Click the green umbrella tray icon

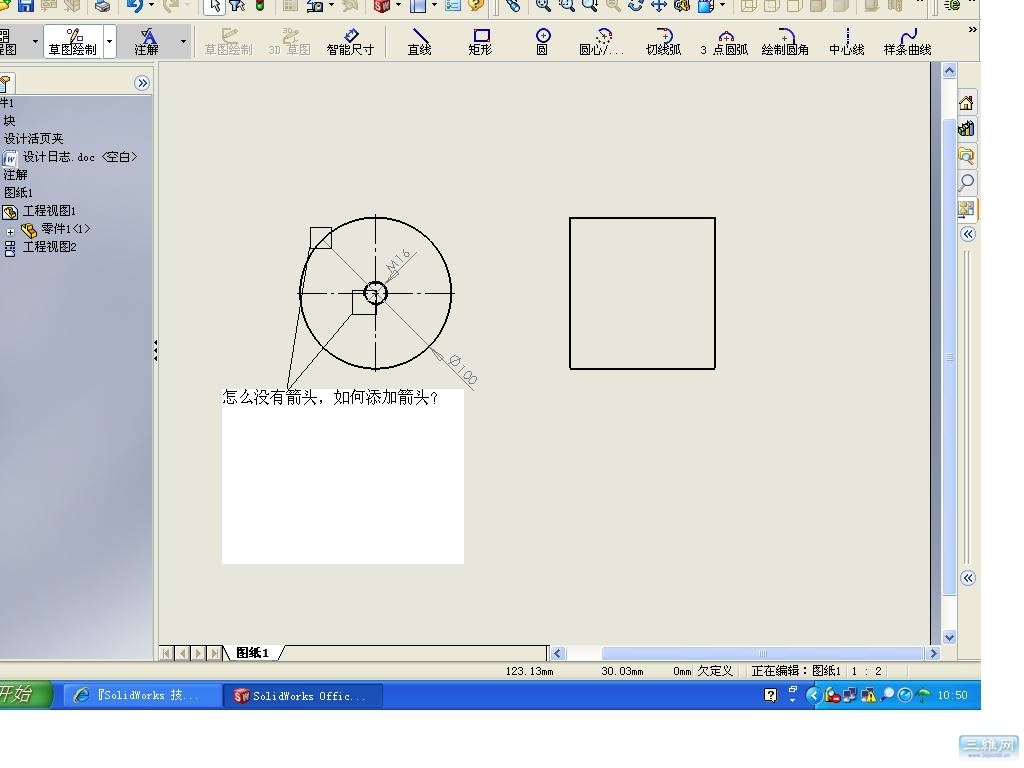(x=923, y=696)
